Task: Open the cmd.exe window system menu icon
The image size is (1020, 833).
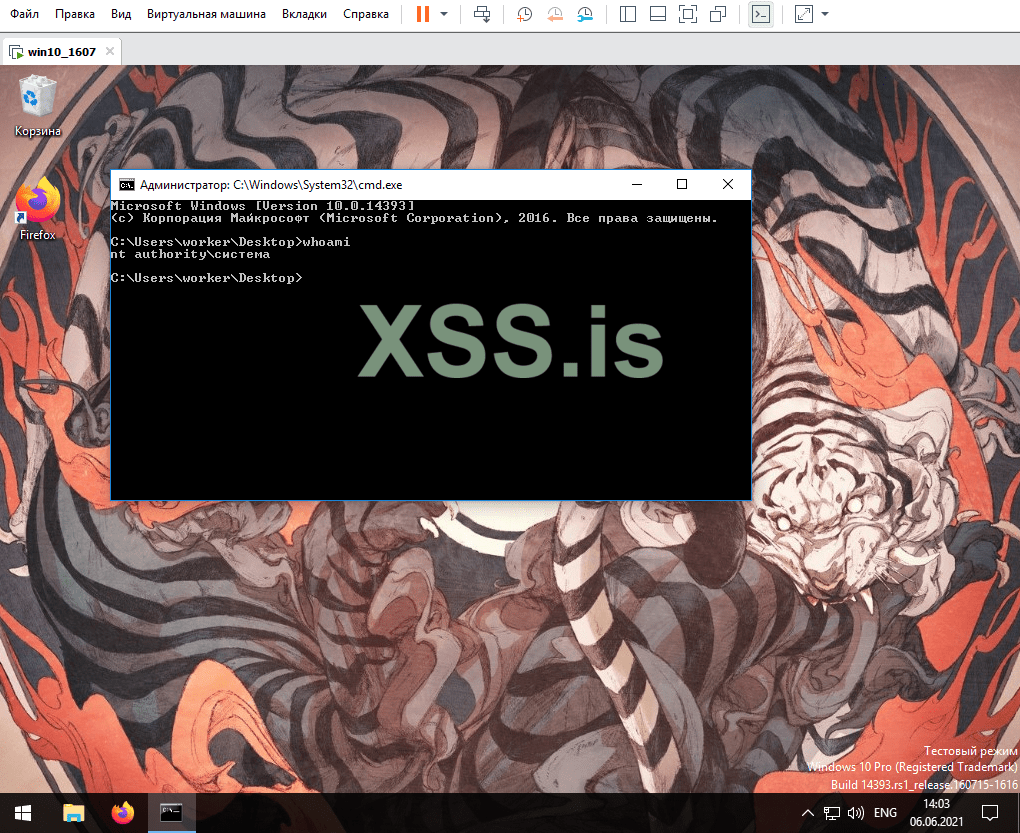Action: pyautogui.click(x=126, y=185)
